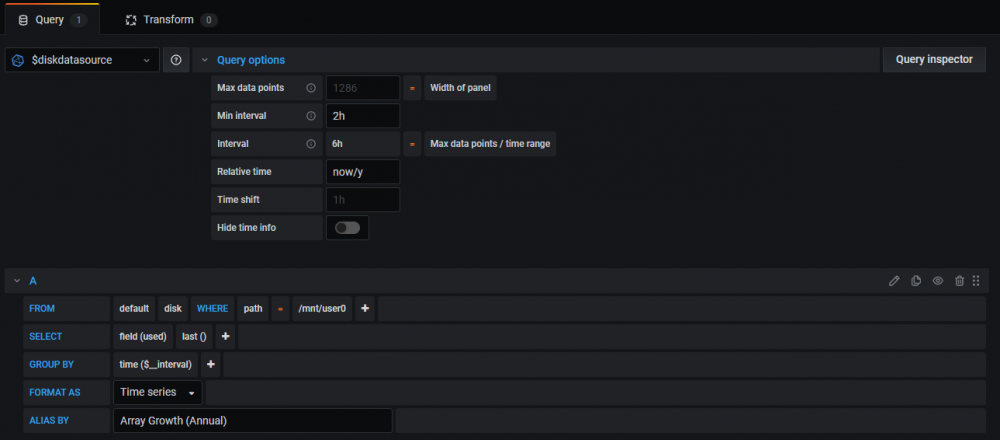Click the query A name label

33,281
